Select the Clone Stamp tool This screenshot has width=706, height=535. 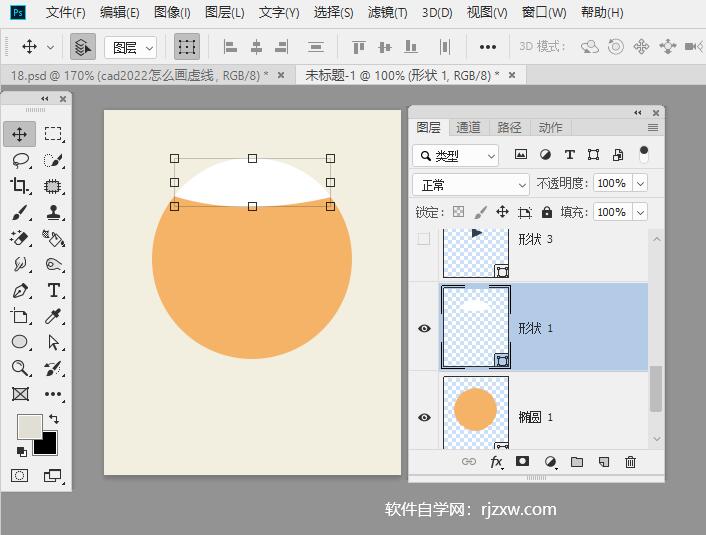[53, 212]
